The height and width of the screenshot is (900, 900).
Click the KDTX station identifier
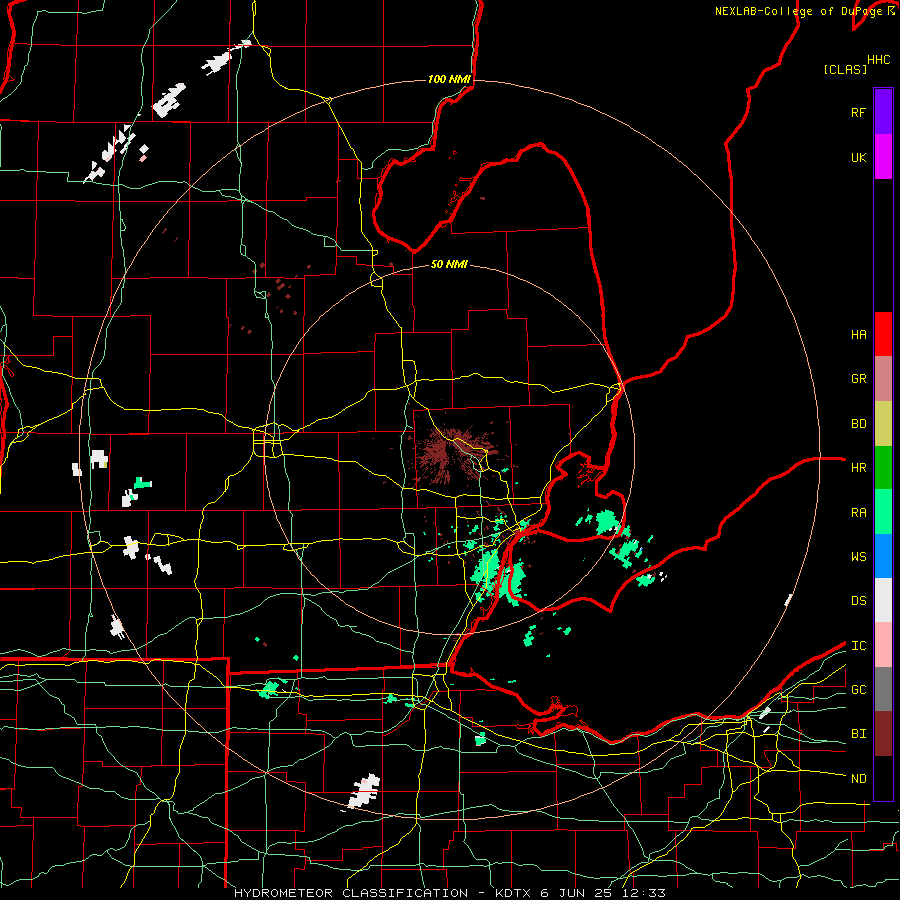pyautogui.click(x=514, y=893)
